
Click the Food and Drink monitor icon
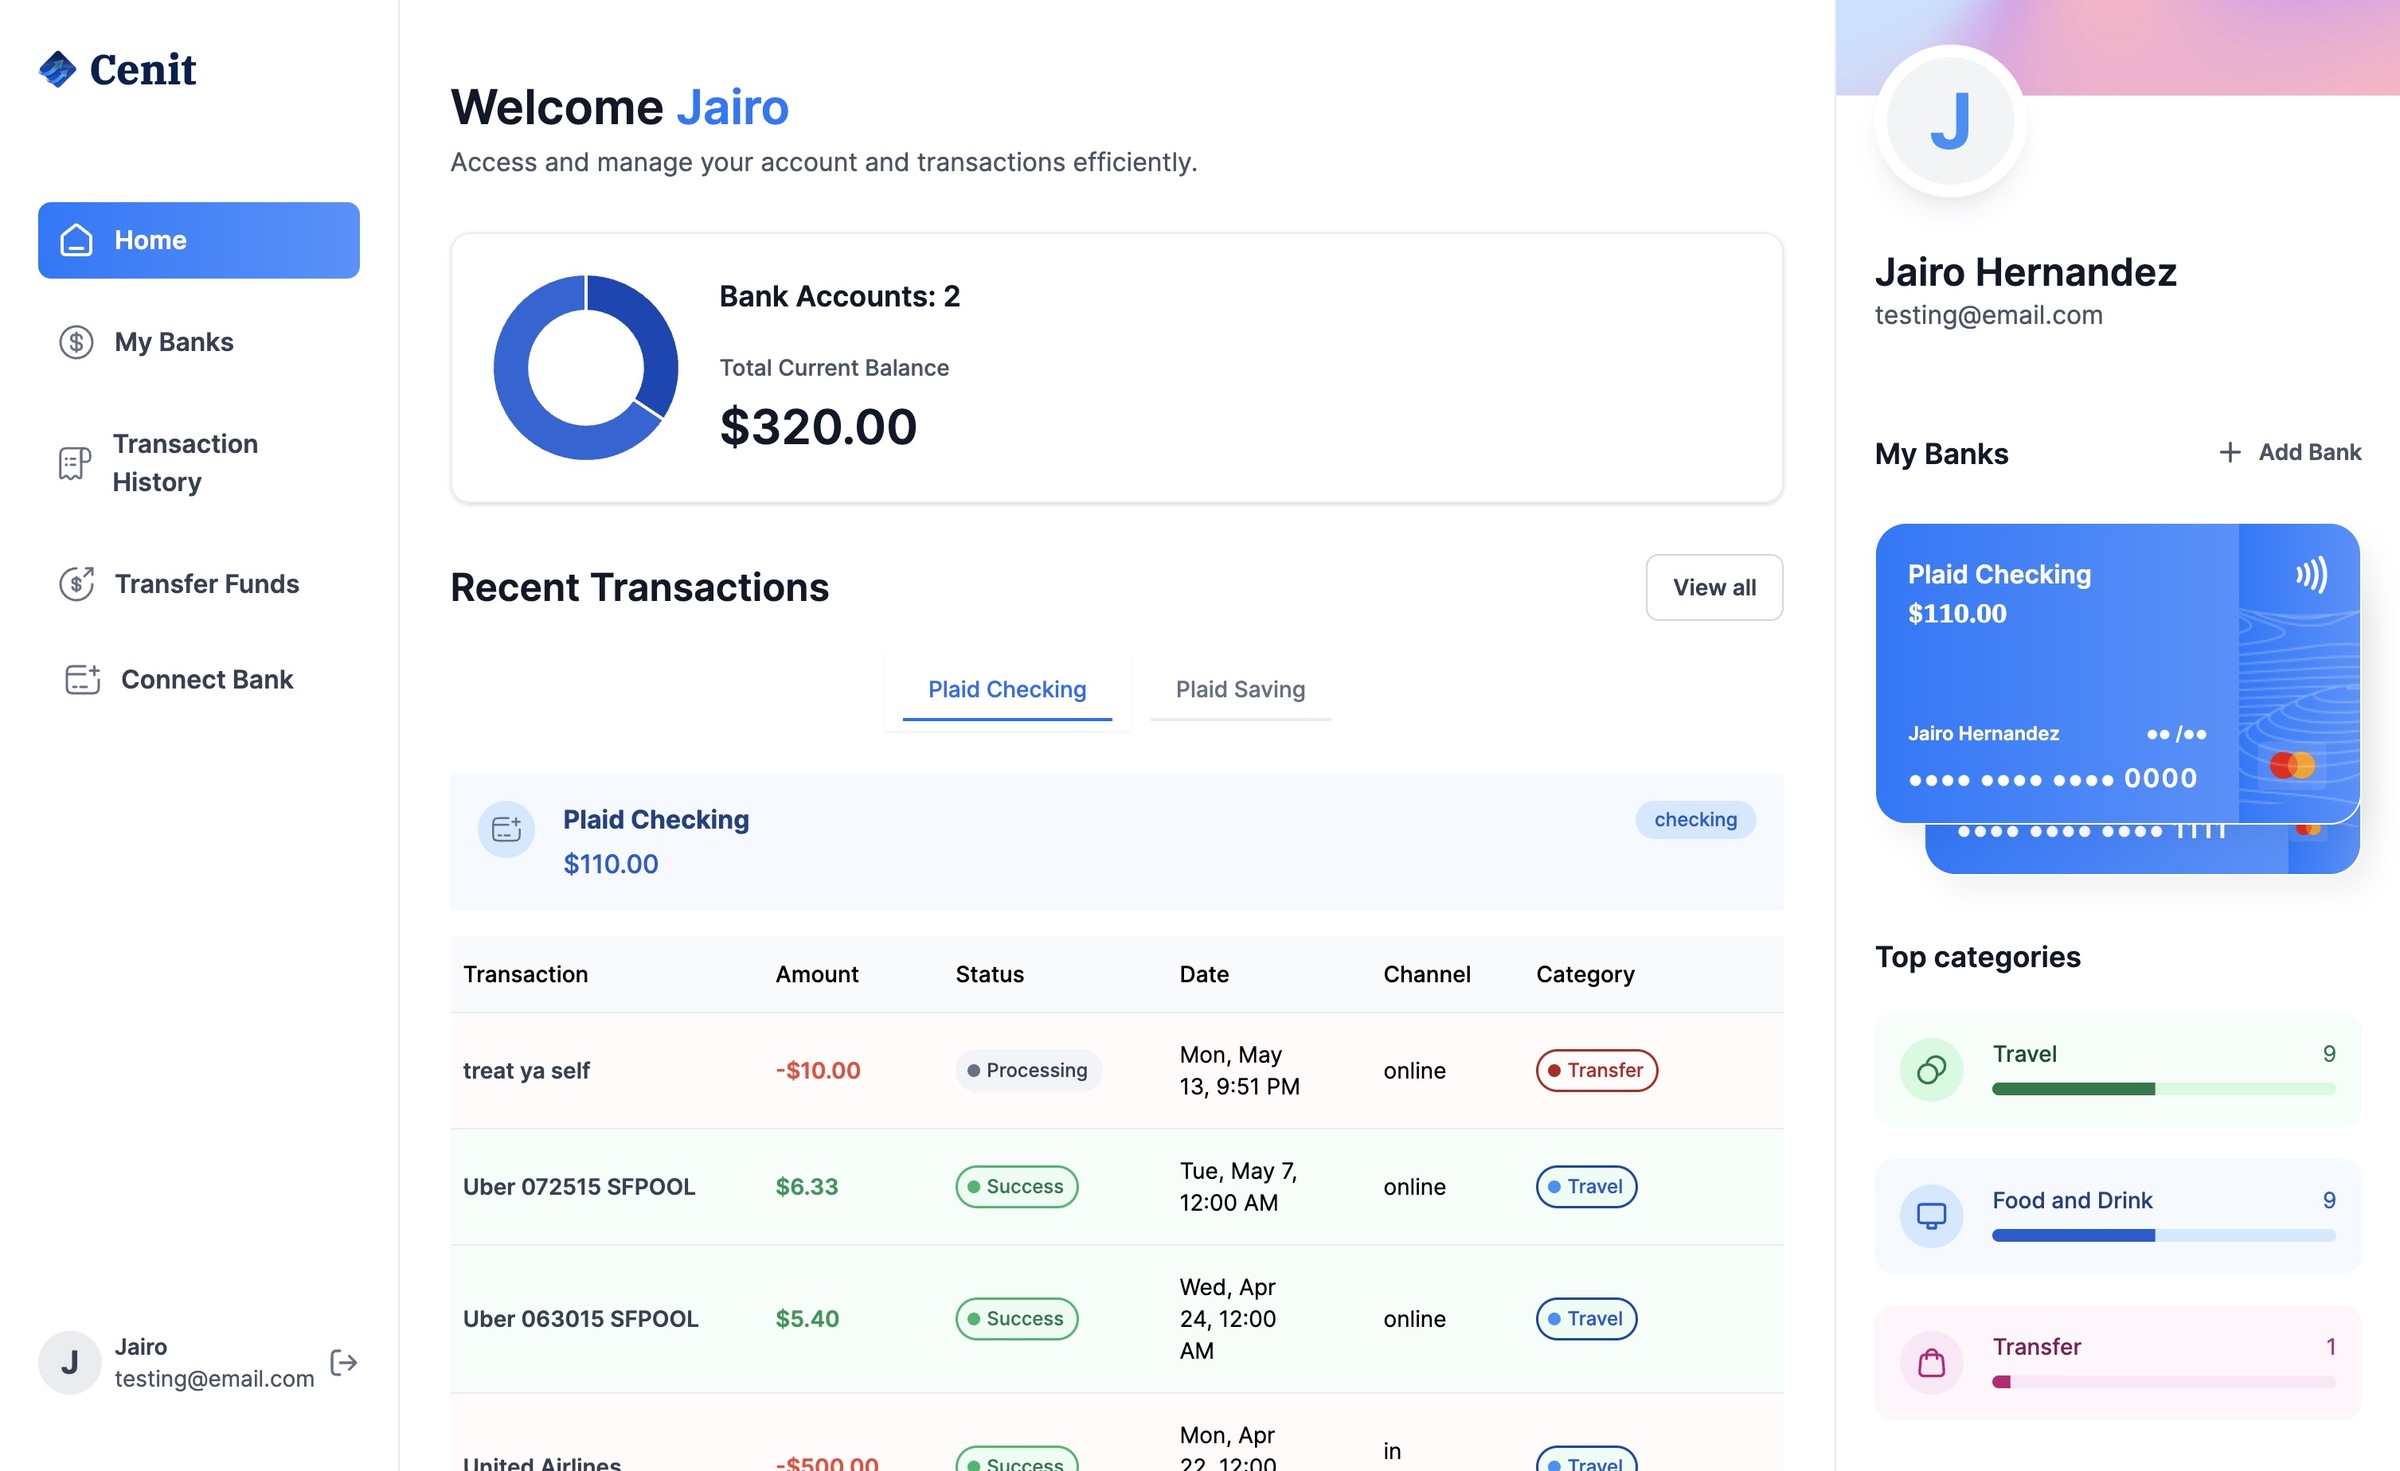tap(1931, 1216)
